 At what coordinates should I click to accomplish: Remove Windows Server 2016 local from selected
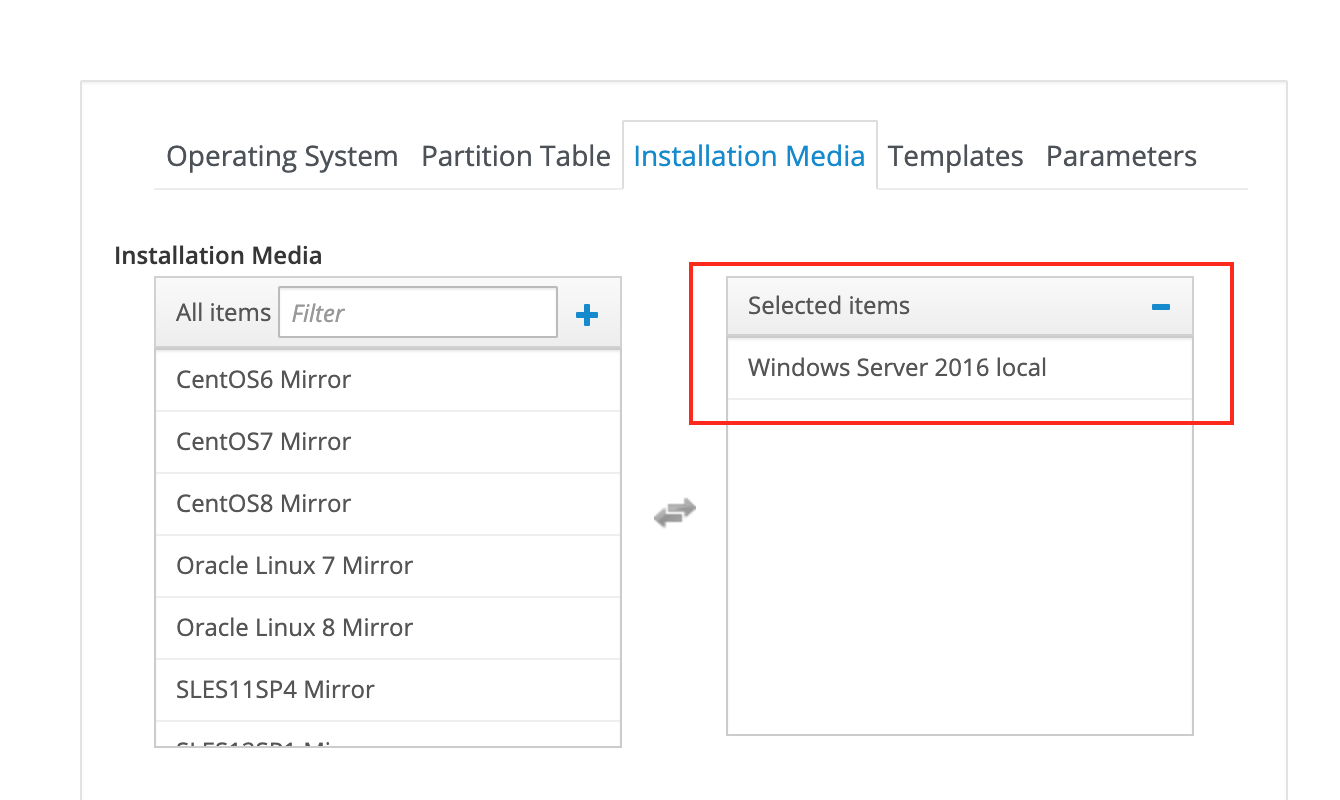(x=960, y=368)
